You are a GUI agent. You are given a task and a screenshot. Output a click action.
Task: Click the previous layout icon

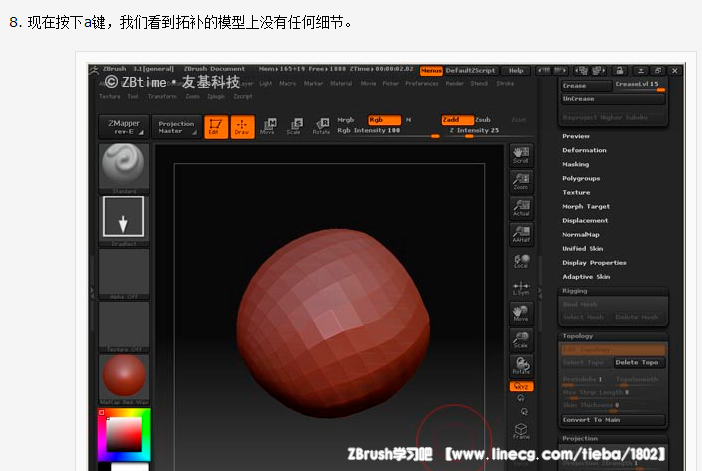582,71
